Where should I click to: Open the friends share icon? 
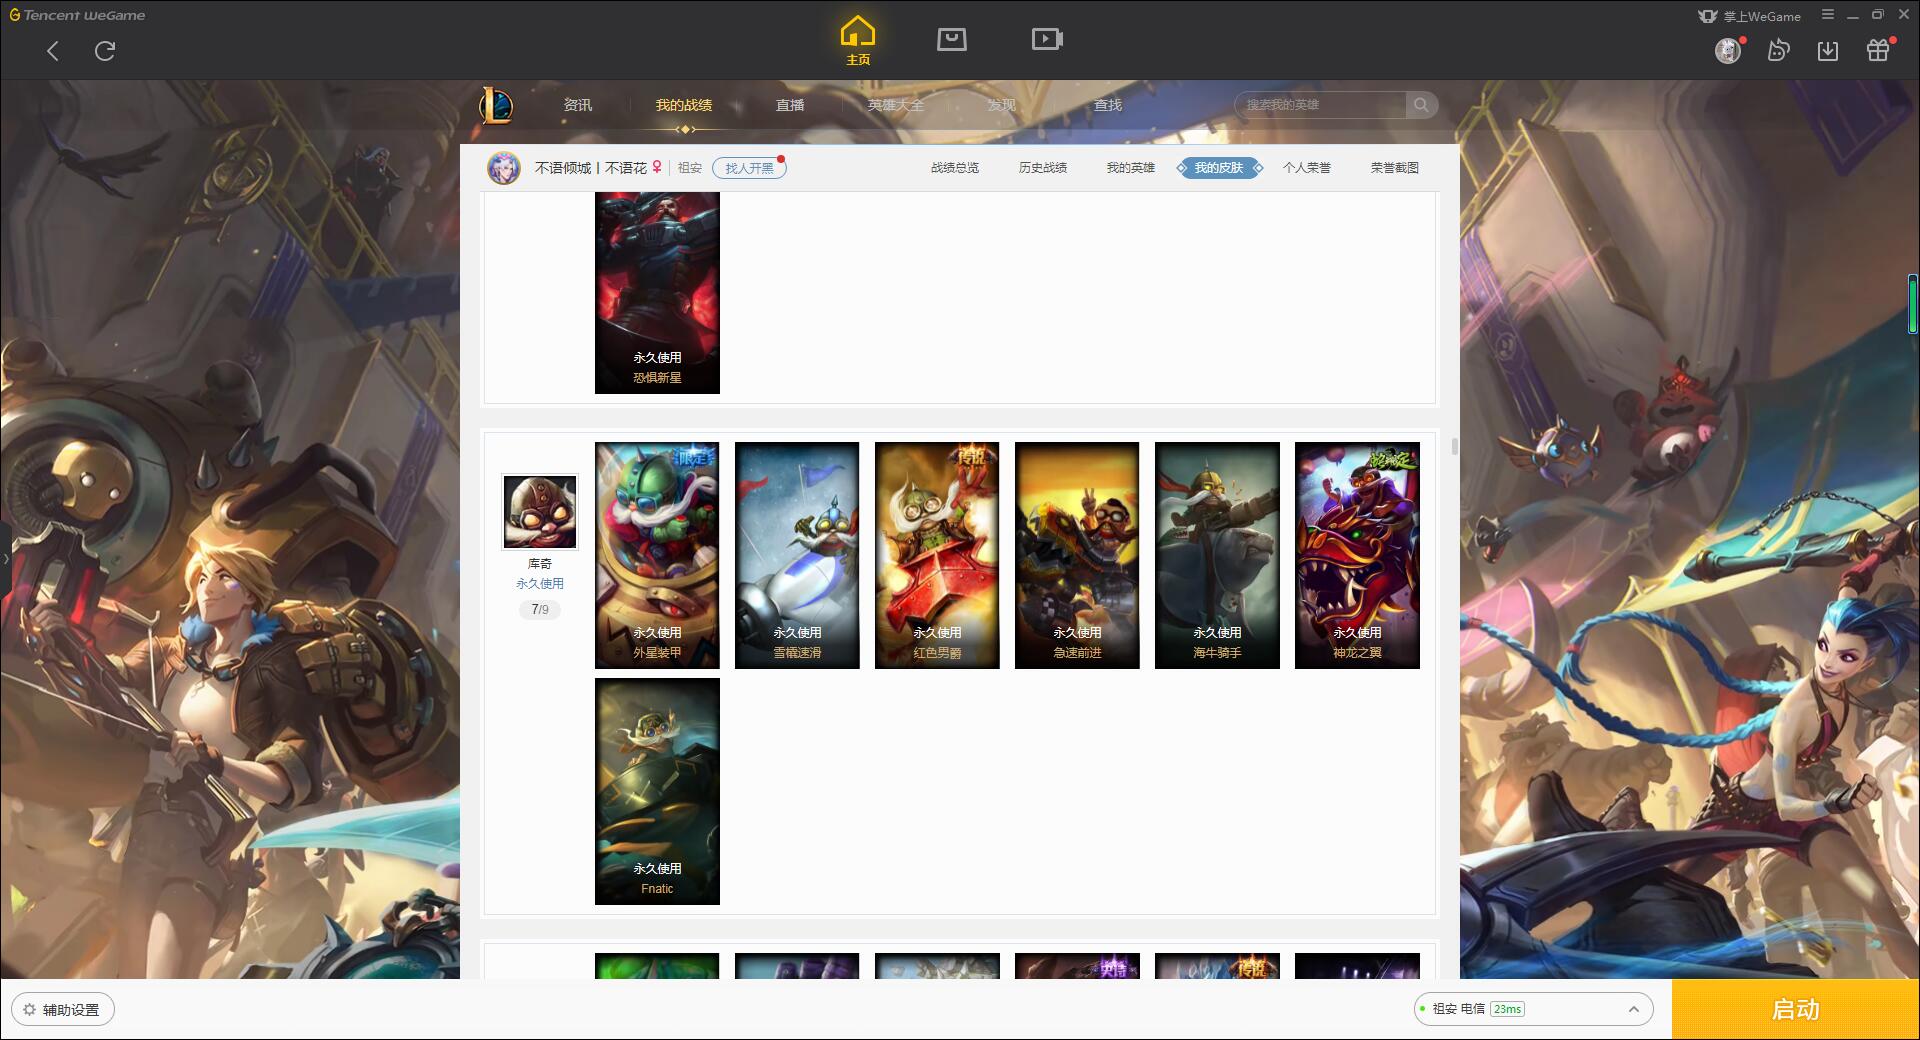1778,50
